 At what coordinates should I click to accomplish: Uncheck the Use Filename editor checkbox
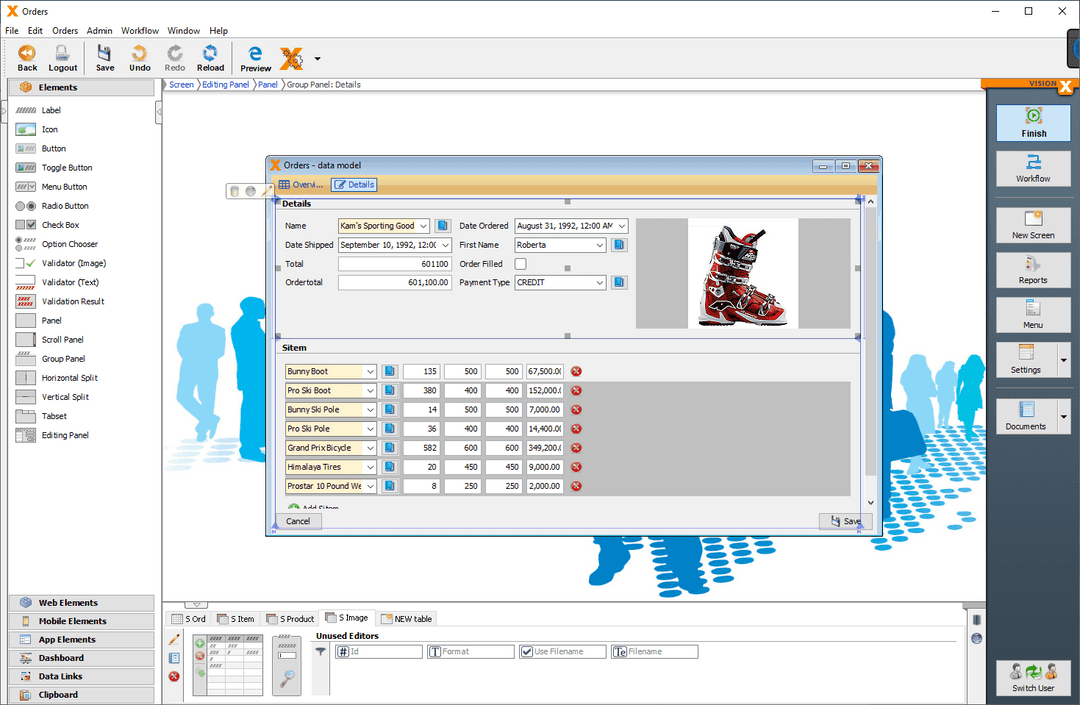click(x=528, y=651)
